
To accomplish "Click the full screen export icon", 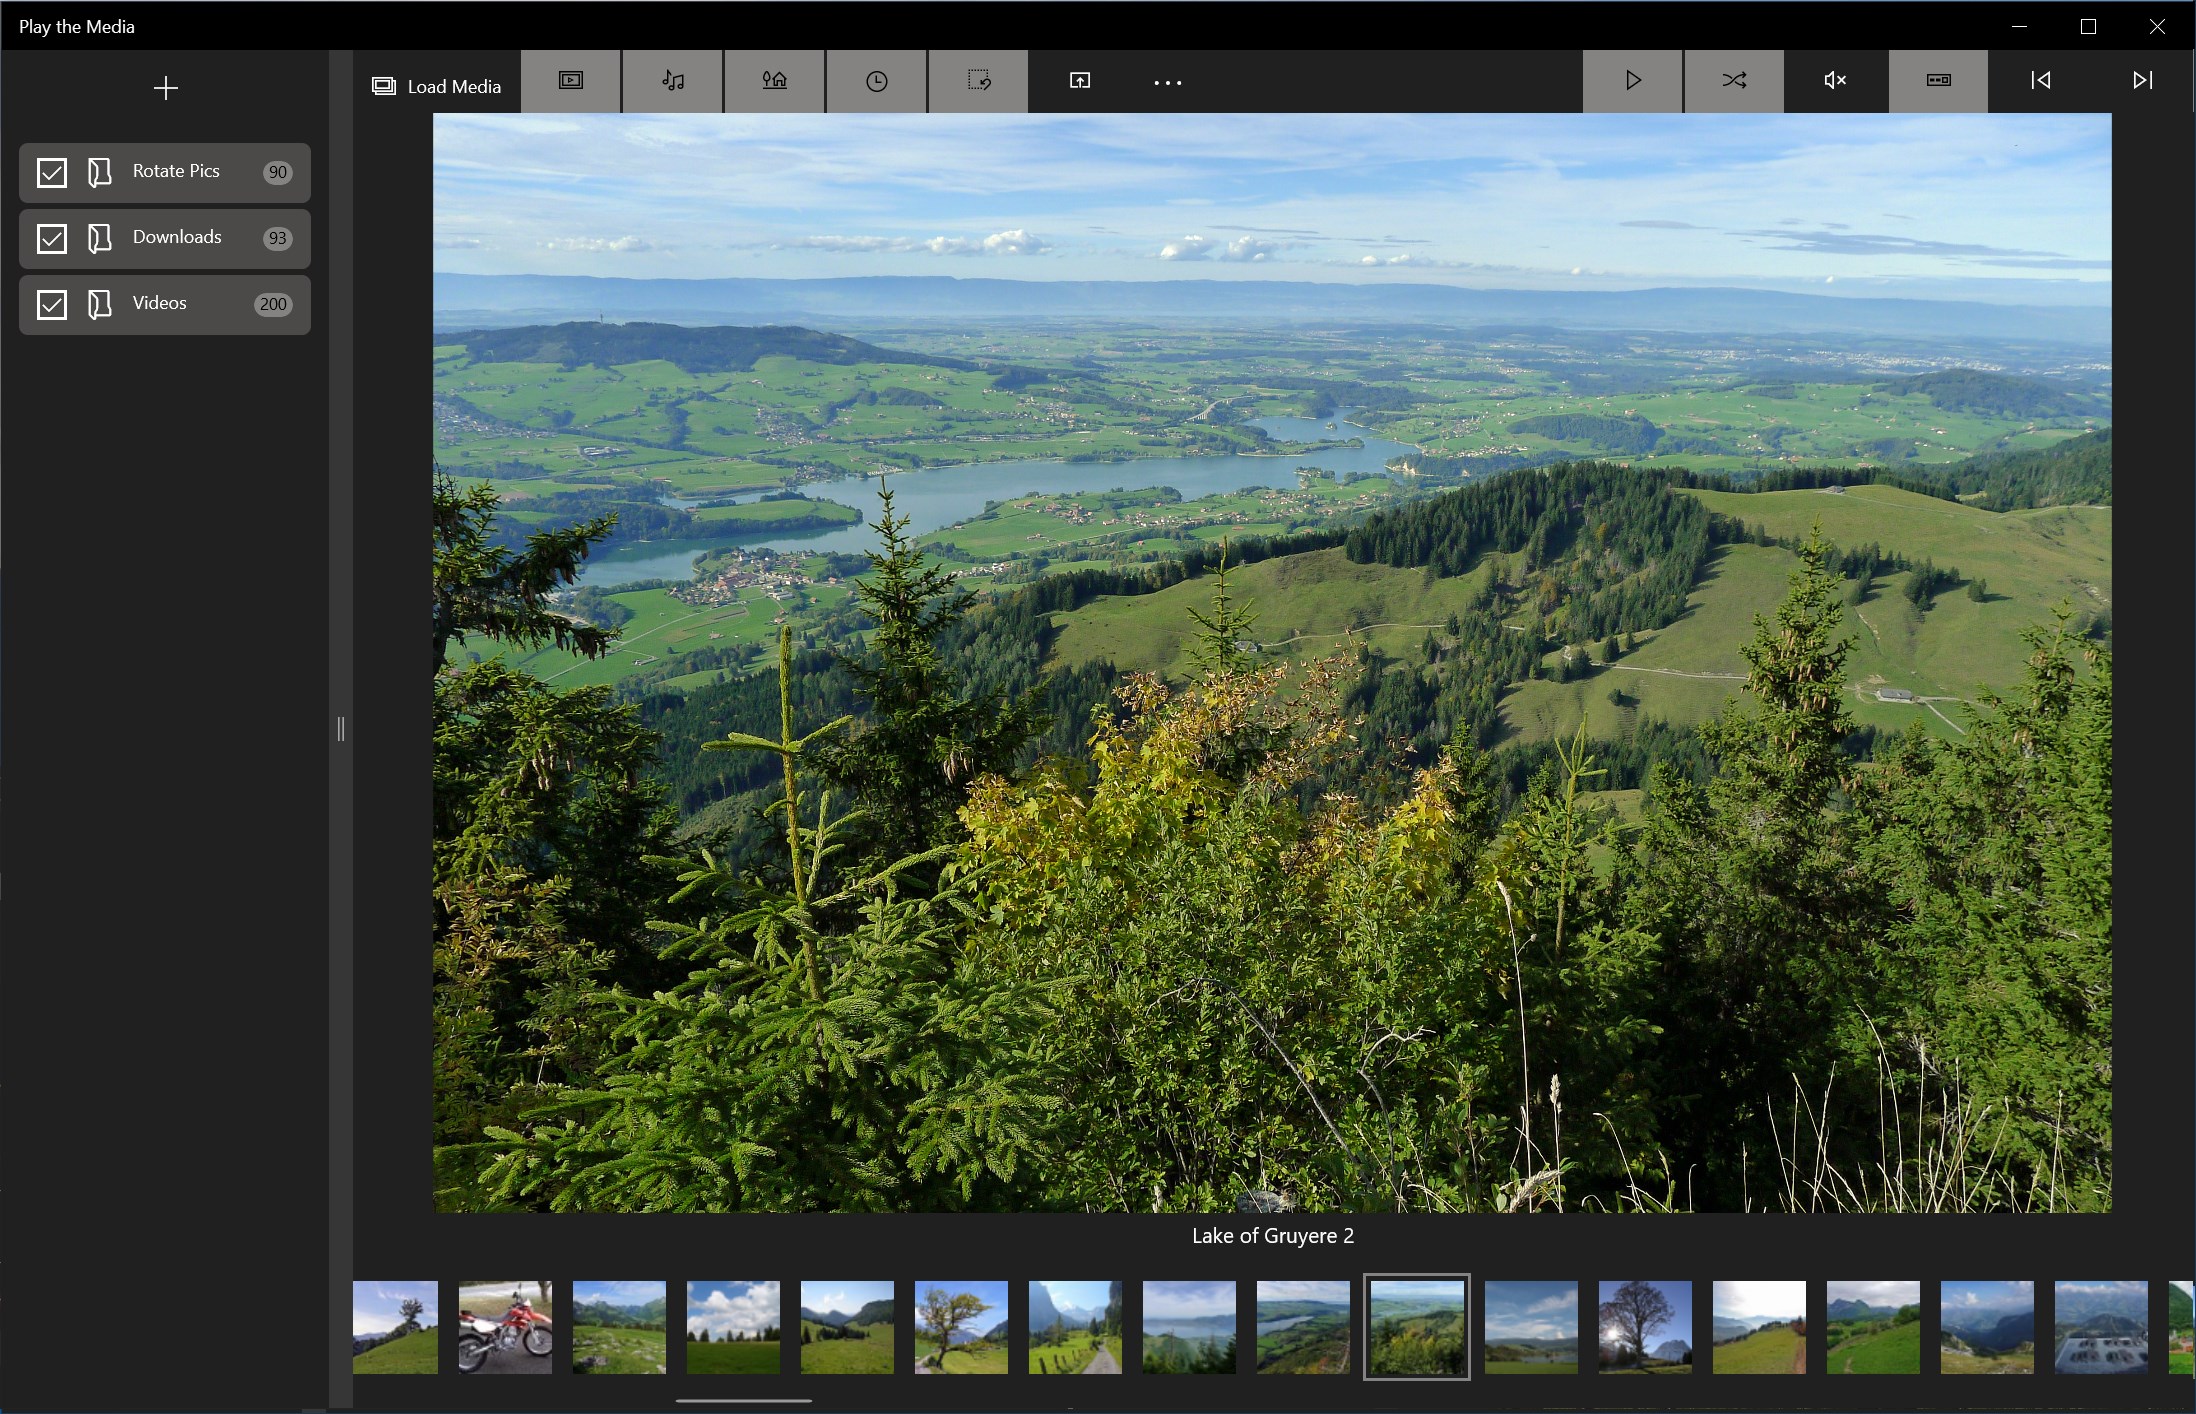I will 1080,81.
